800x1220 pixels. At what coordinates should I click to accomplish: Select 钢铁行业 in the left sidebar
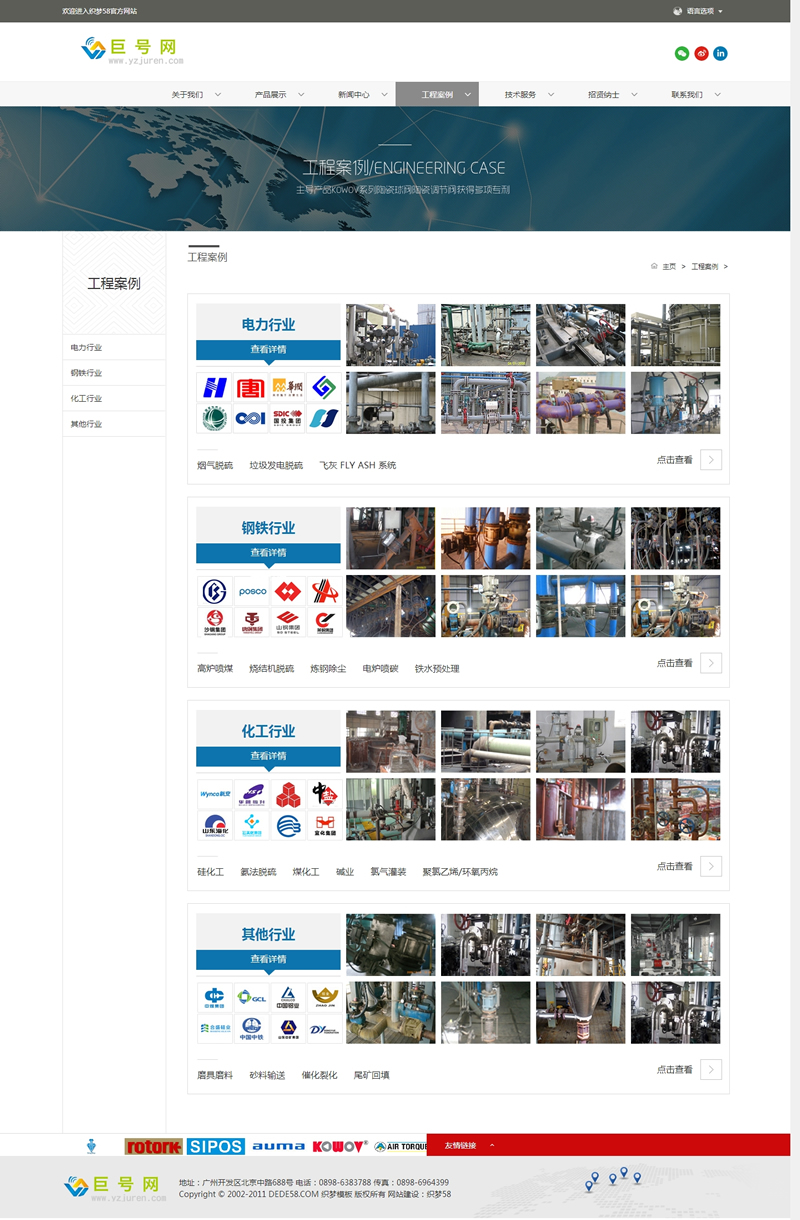tap(87, 373)
